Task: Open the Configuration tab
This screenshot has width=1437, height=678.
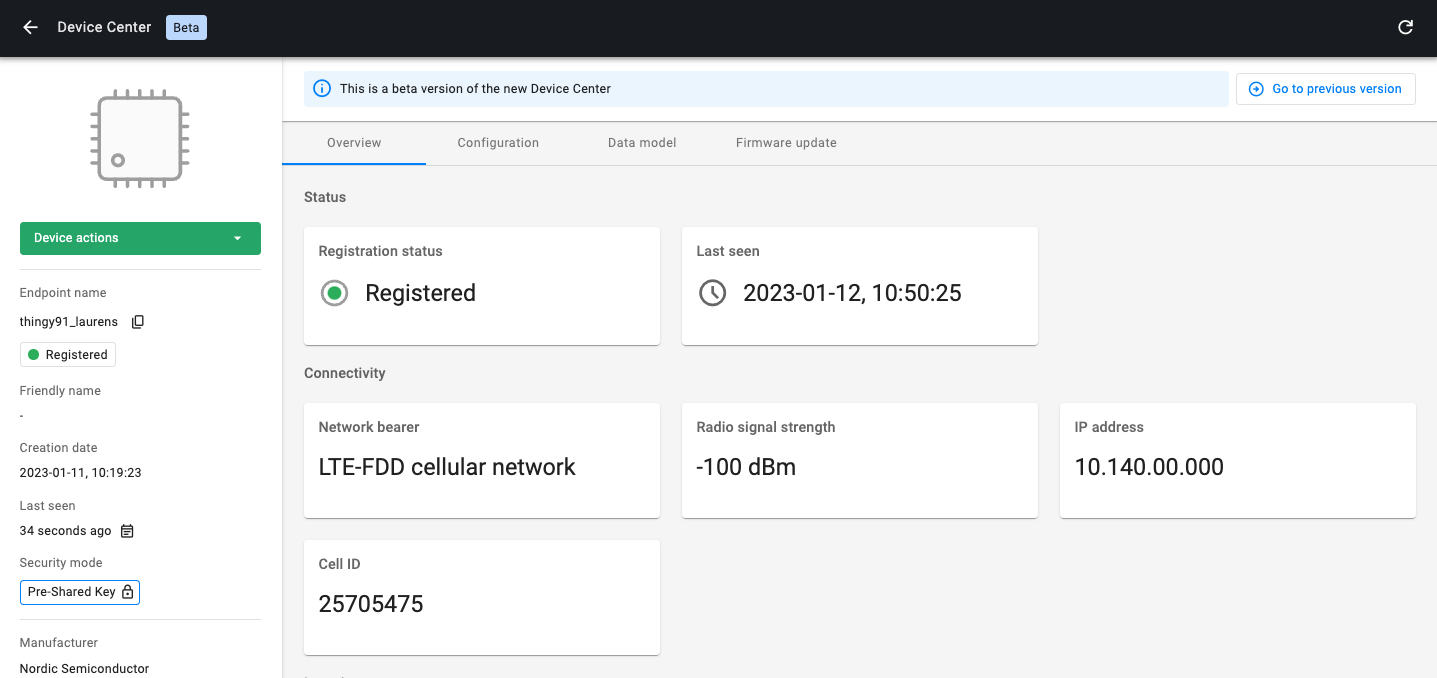Action: pos(498,143)
